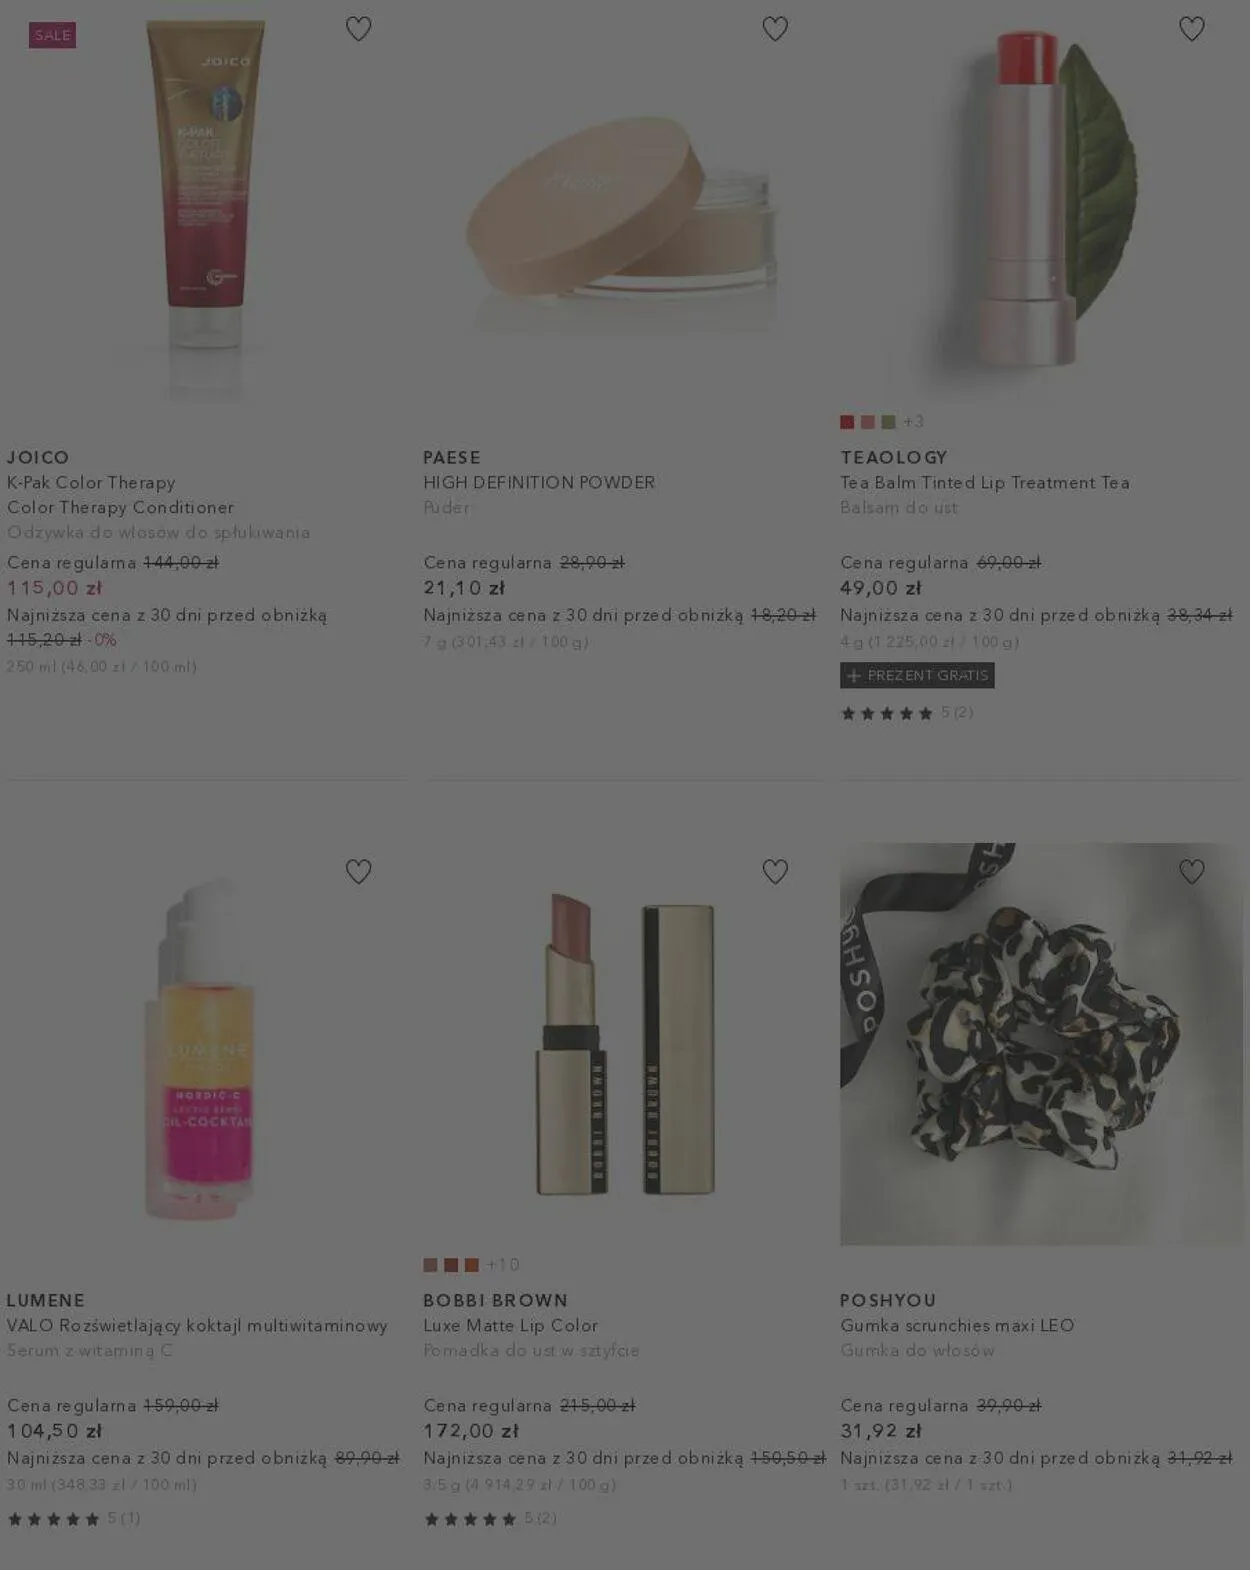Click the SALE badge on Joico product
This screenshot has width=1250, height=1570.
pyautogui.click(x=53, y=35)
